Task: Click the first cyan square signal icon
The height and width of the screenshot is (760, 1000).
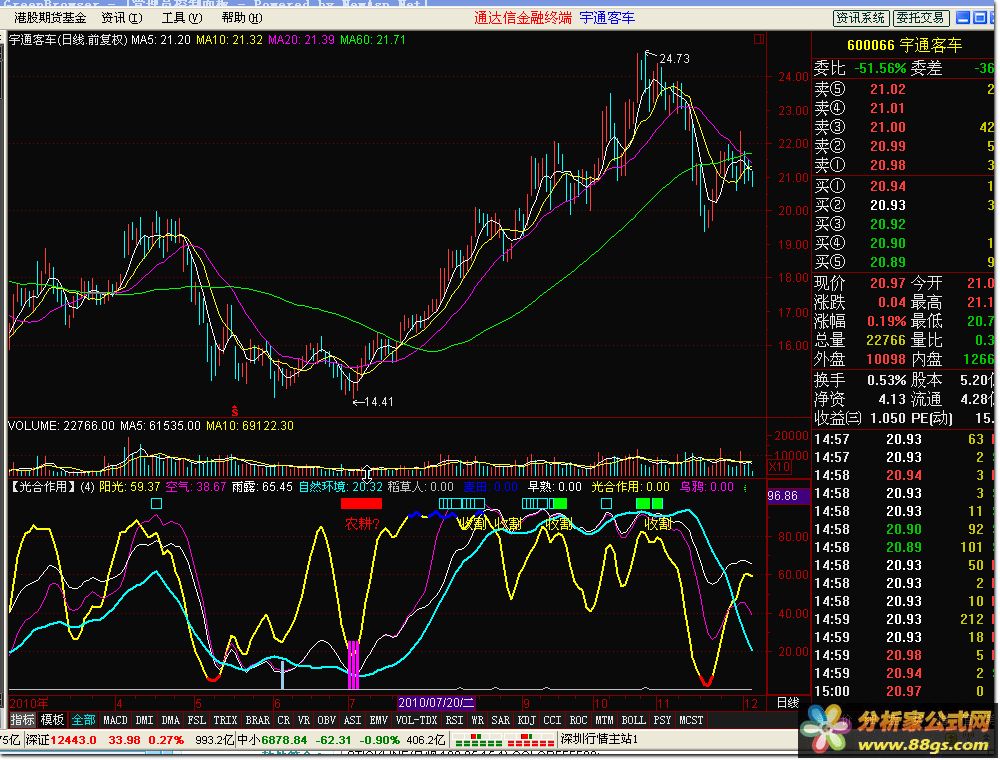Action: pyautogui.click(x=156, y=504)
